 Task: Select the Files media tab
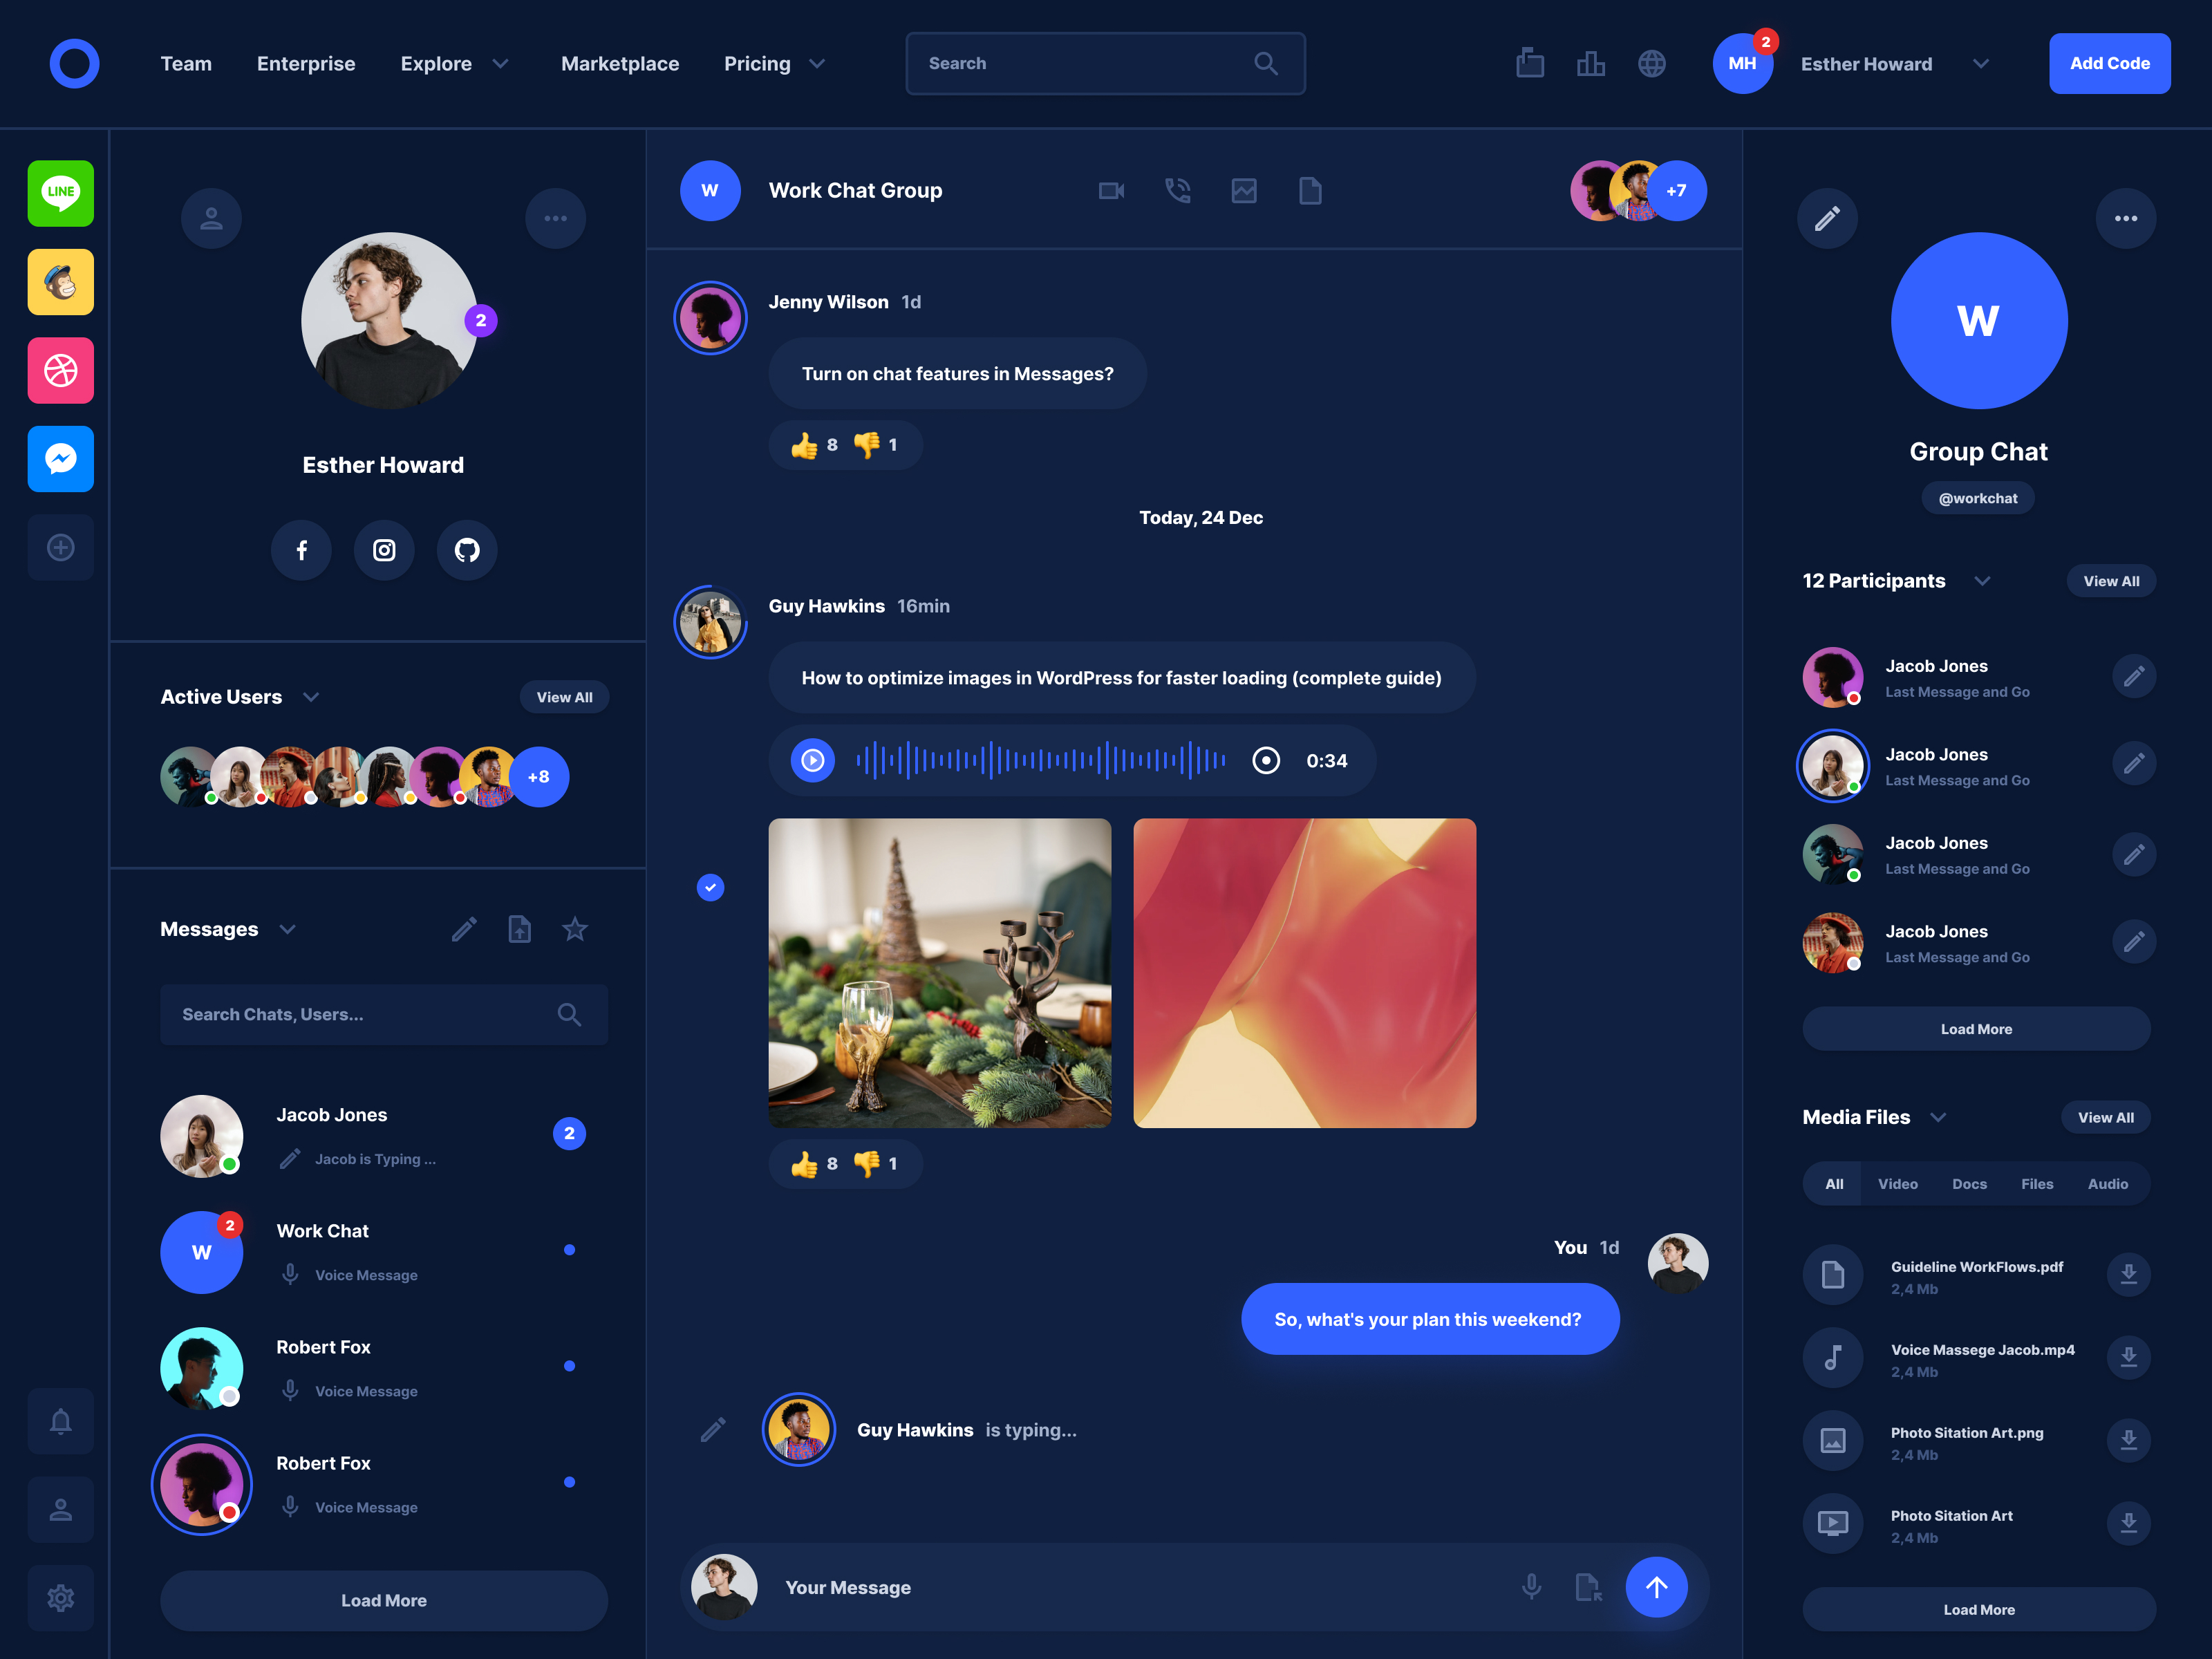coord(2037,1183)
